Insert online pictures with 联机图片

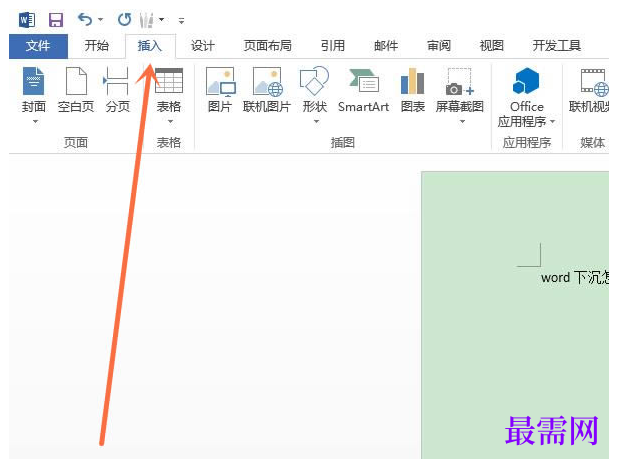267,90
